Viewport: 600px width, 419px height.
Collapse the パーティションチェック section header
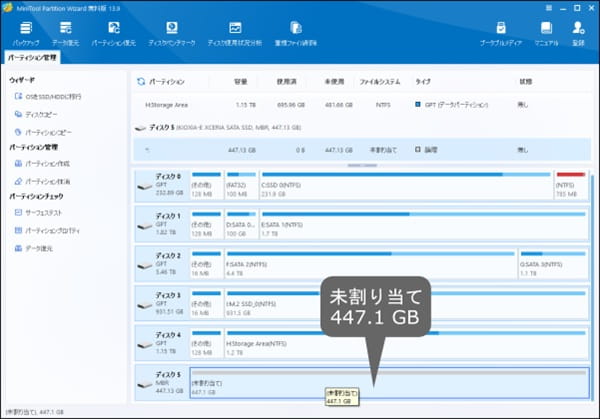coord(36,196)
